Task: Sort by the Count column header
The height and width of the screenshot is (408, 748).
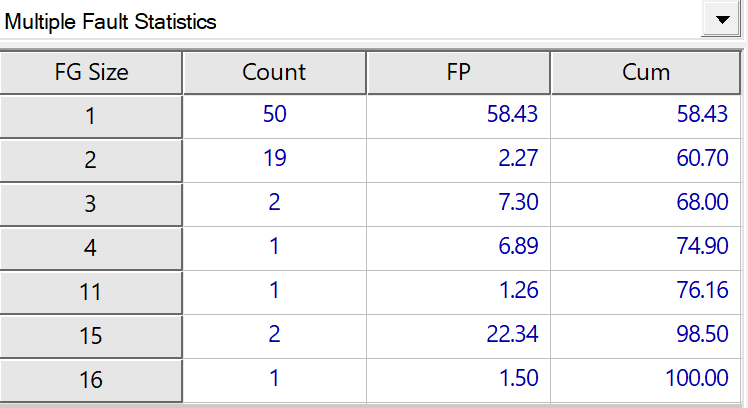Action: point(274,72)
